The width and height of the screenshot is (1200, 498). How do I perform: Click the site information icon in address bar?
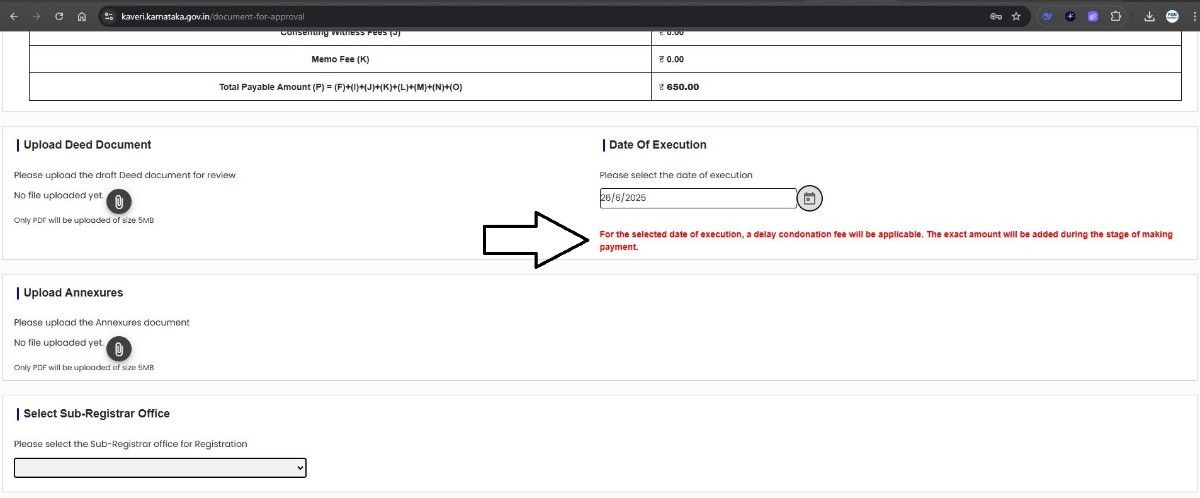click(x=110, y=17)
